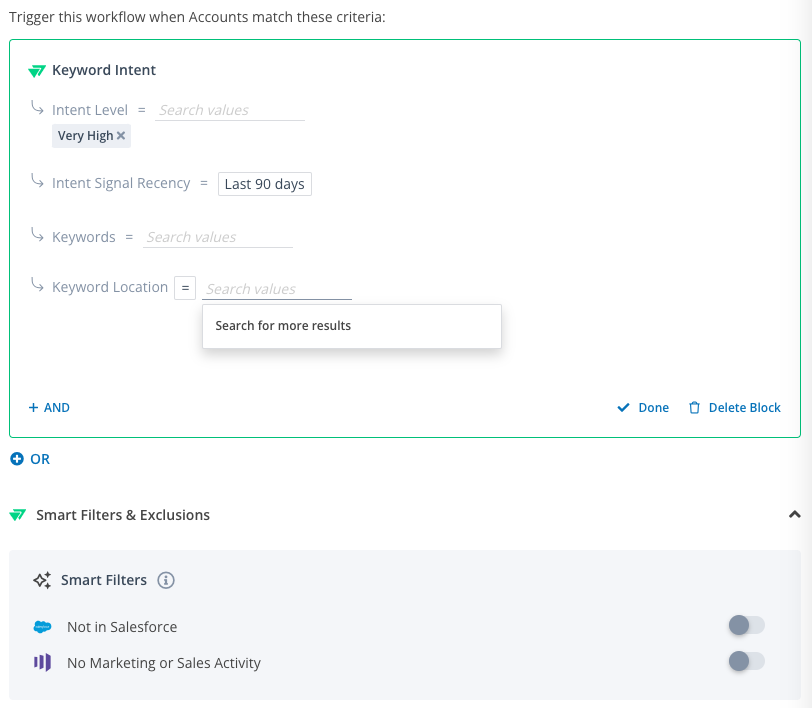Collapse the Smart Filters & Exclusions section
The image size is (812, 708).
[794, 514]
